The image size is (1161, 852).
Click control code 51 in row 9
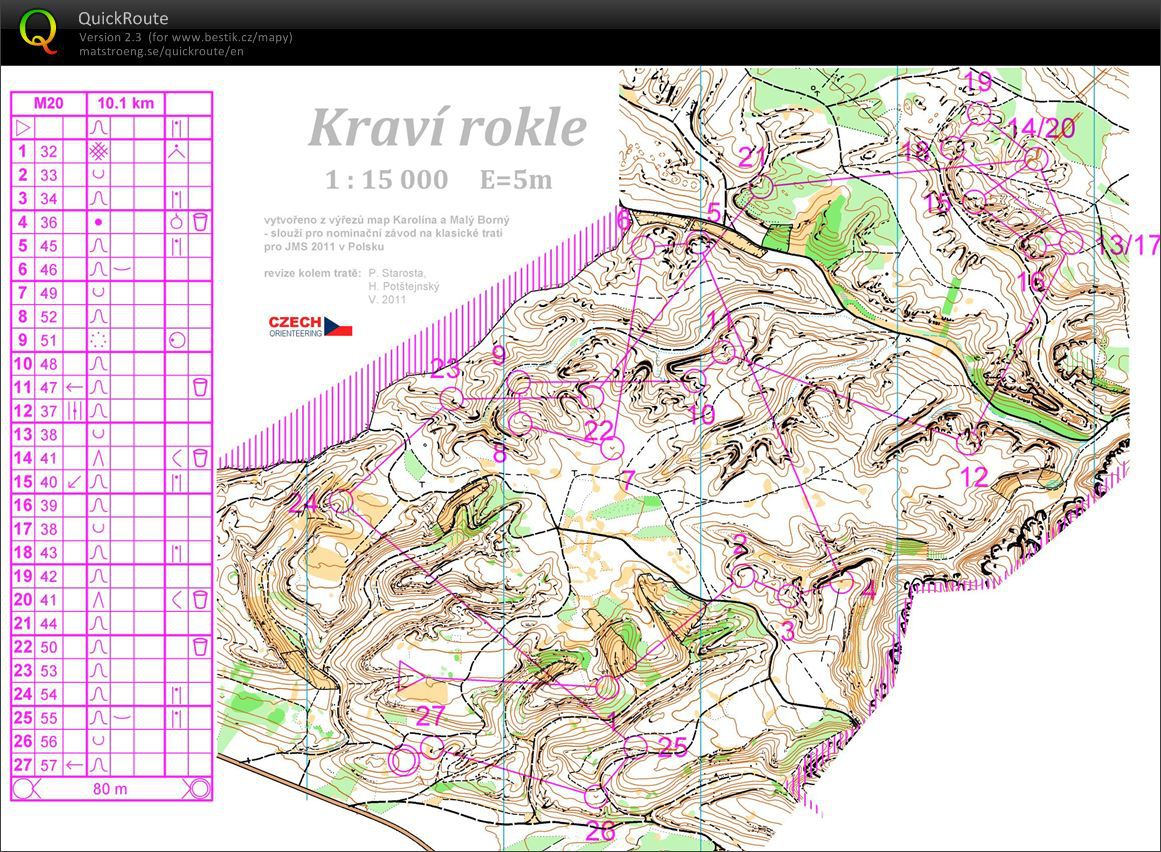tap(49, 341)
